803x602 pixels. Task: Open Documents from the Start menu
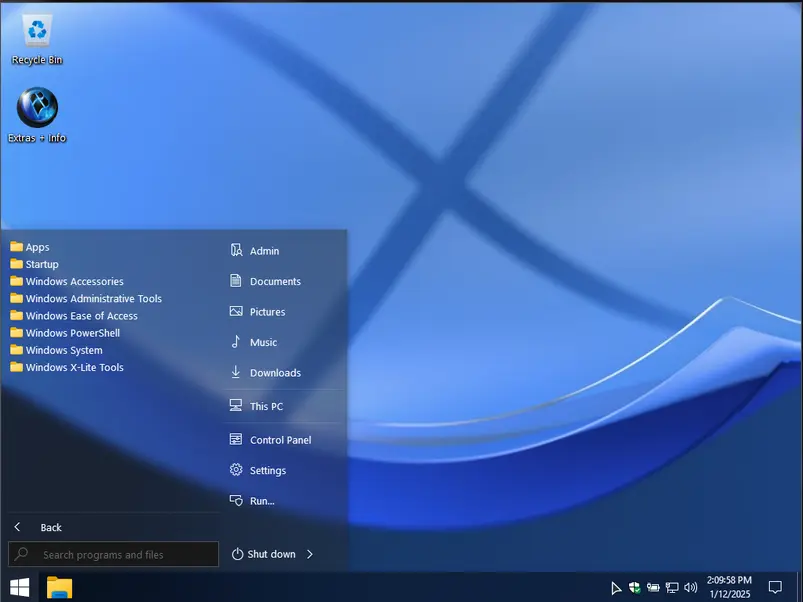276,281
